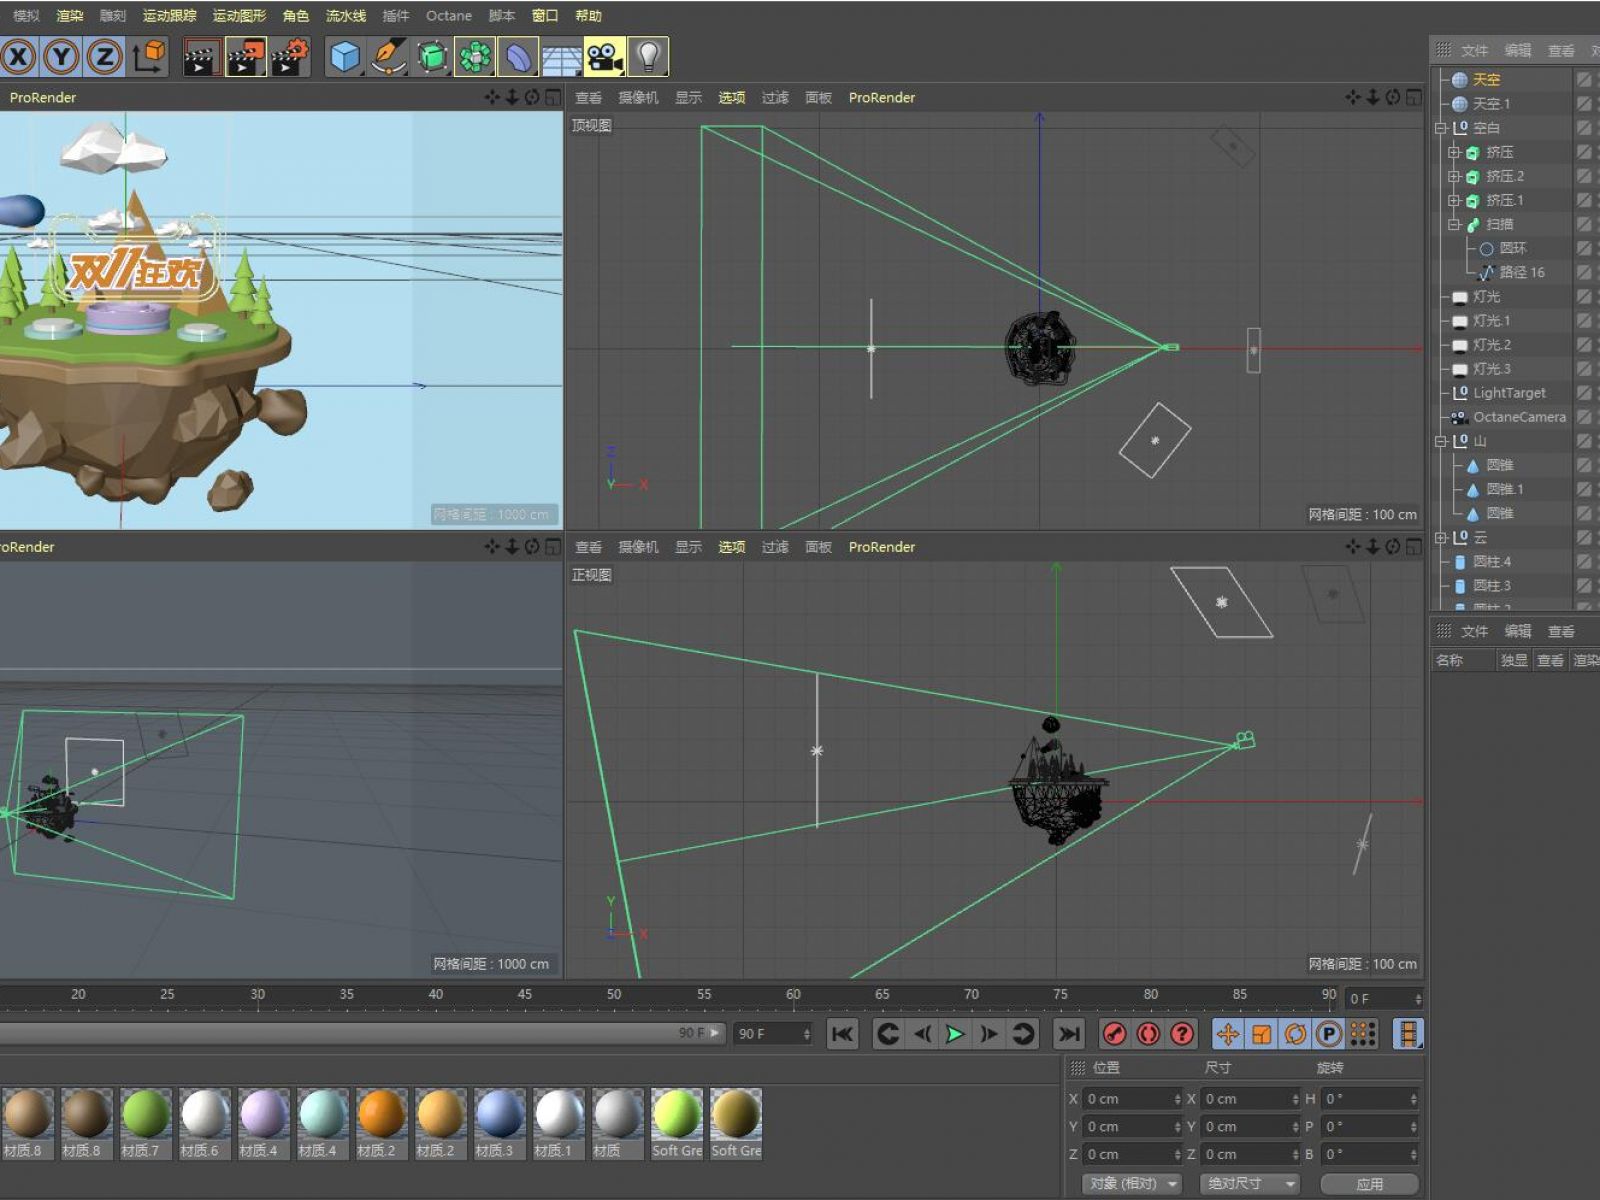The image size is (1600, 1200).
Task: Toggle scale keyframe recording icon
Action: click(1262, 1034)
